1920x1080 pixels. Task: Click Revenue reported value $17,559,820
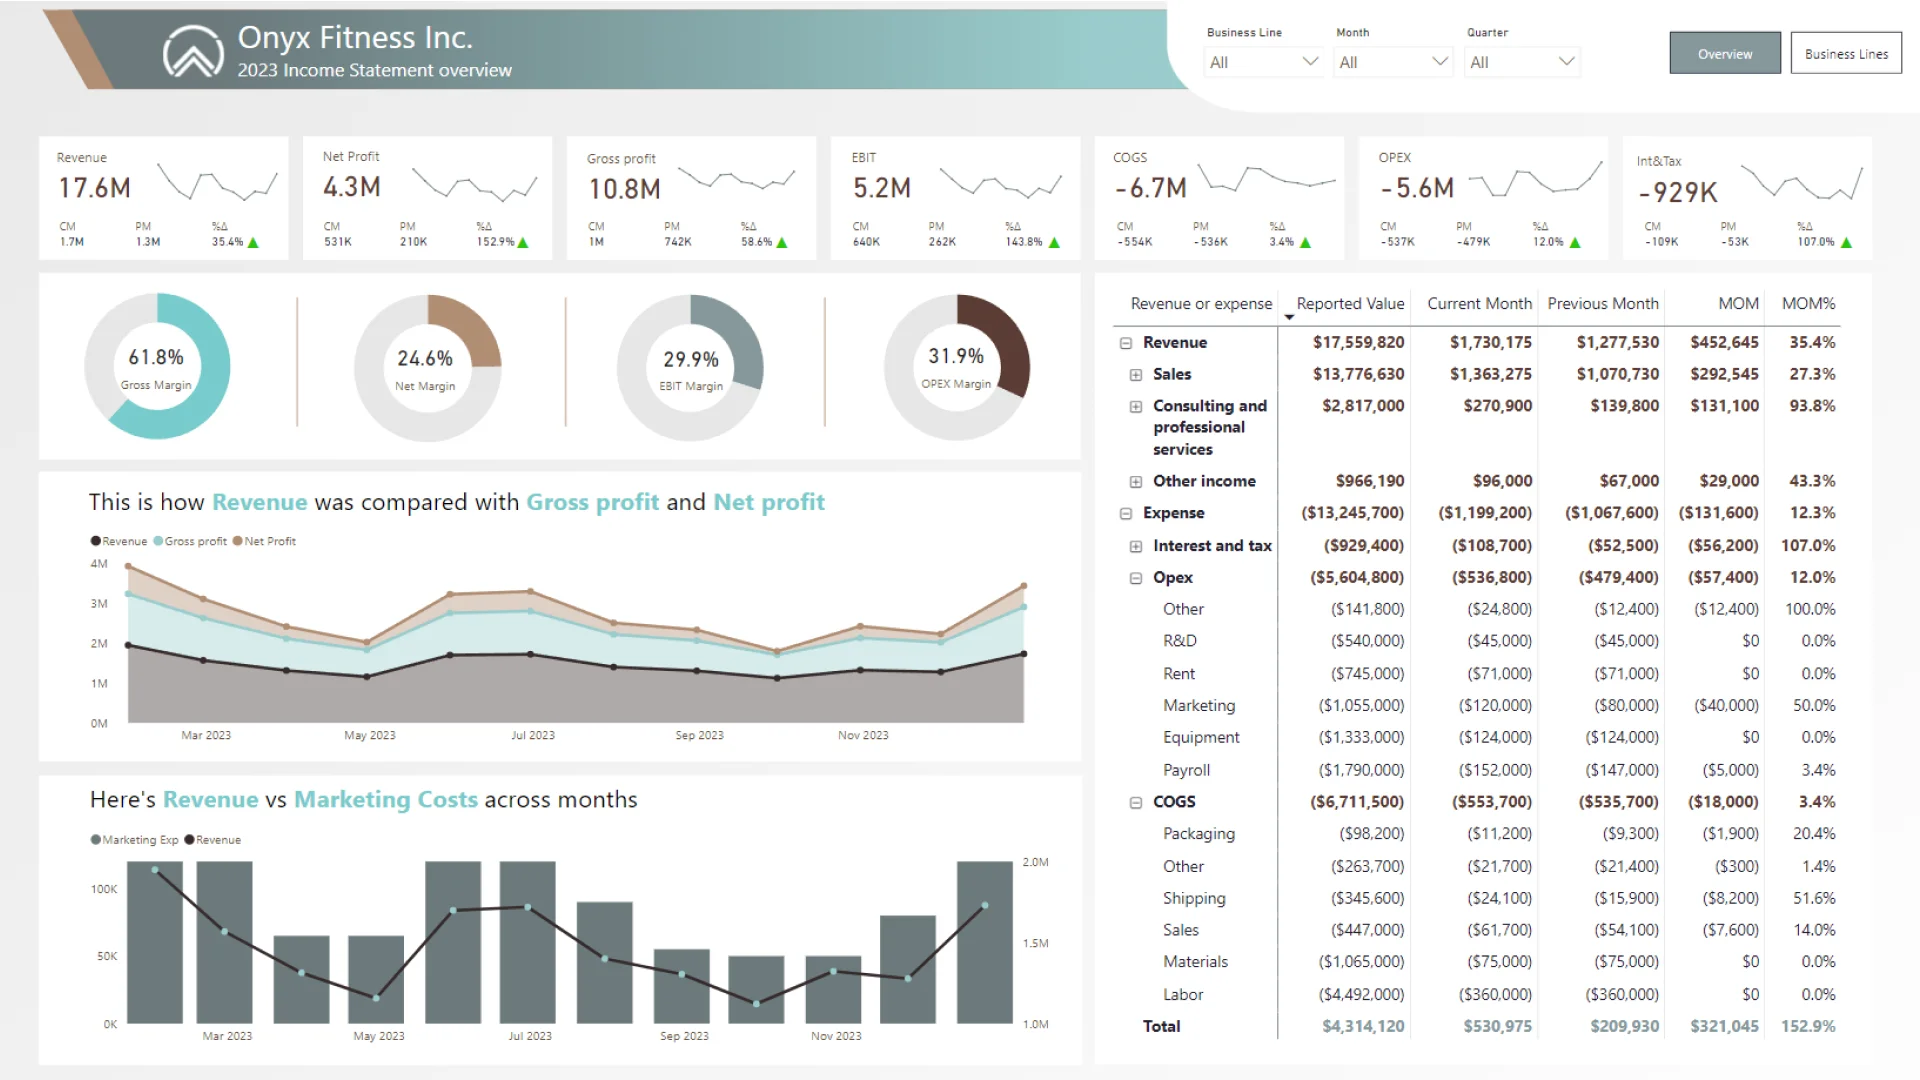[x=1358, y=343]
